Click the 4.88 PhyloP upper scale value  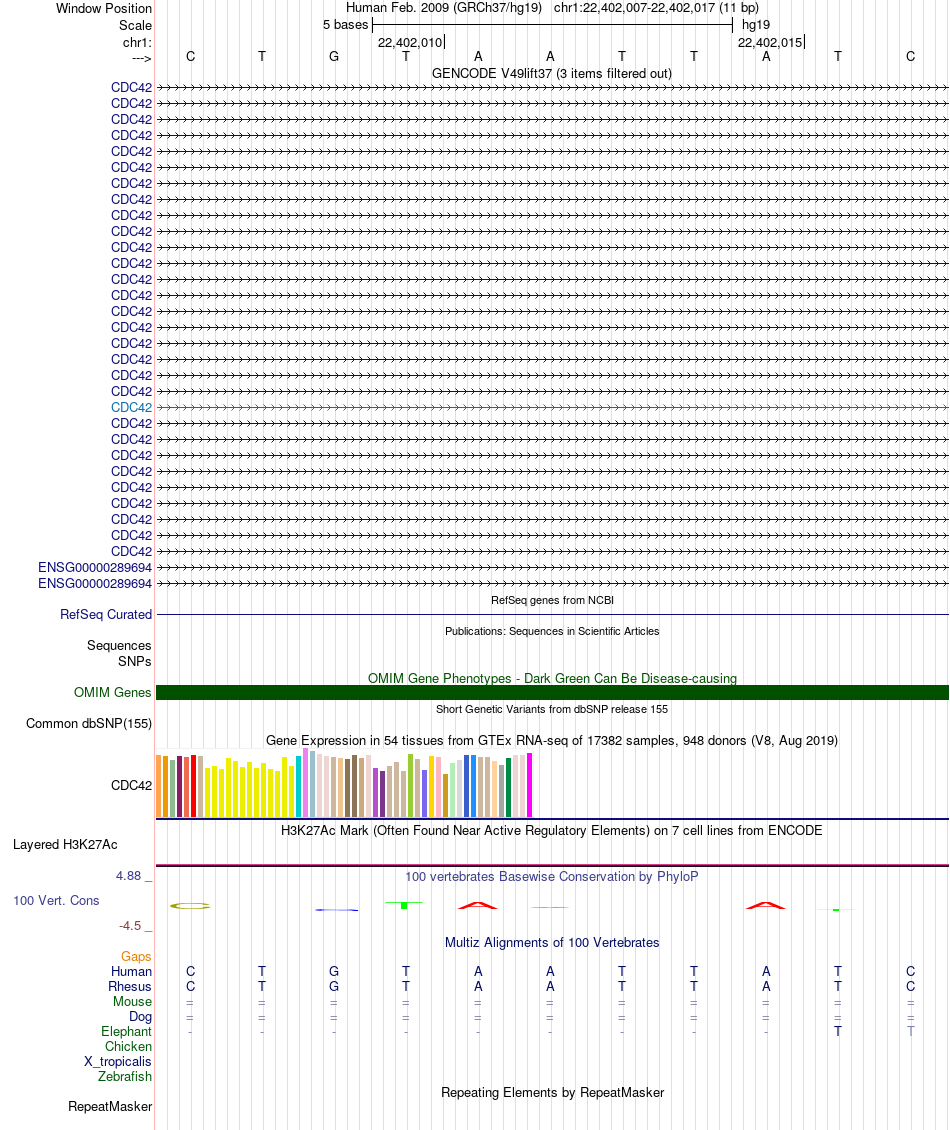[x=128, y=876]
